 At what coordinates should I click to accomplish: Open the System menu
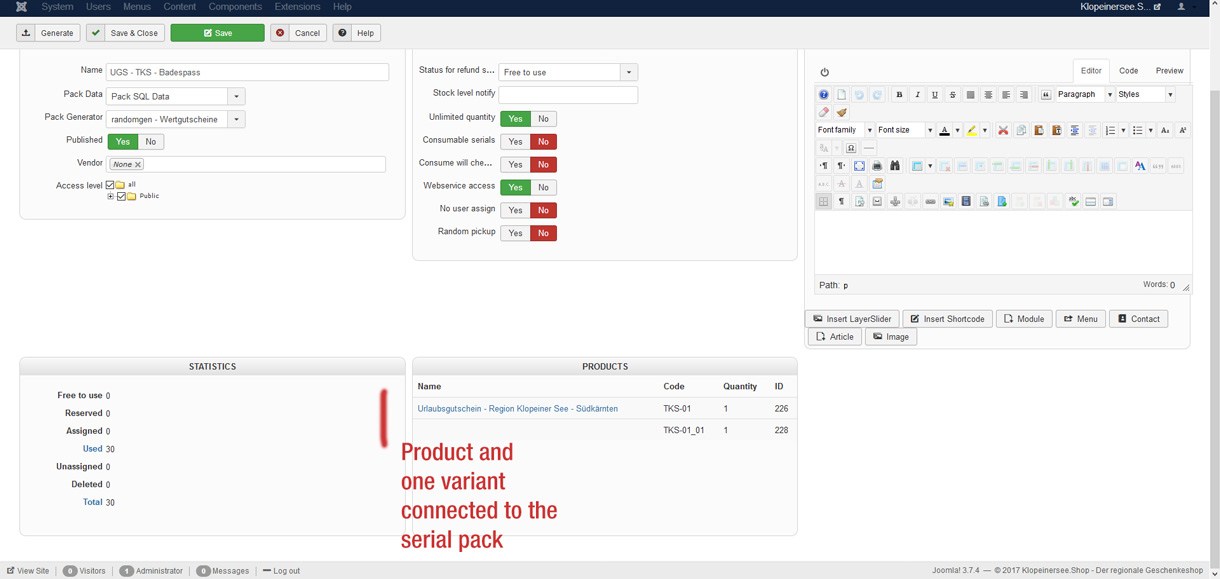pyautogui.click(x=57, y=7)
